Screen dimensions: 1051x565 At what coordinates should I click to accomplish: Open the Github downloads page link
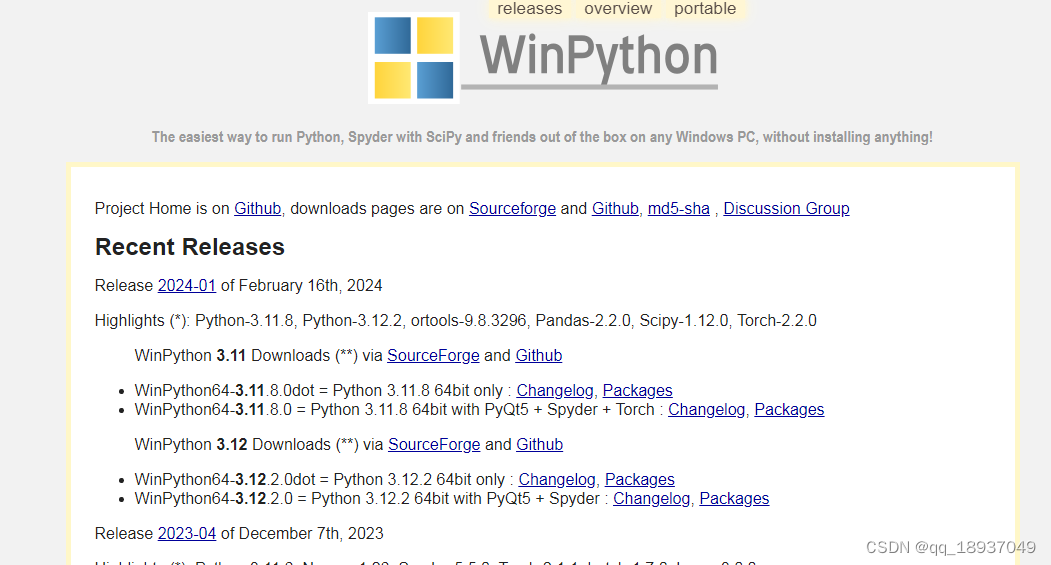tap(615, 208)
